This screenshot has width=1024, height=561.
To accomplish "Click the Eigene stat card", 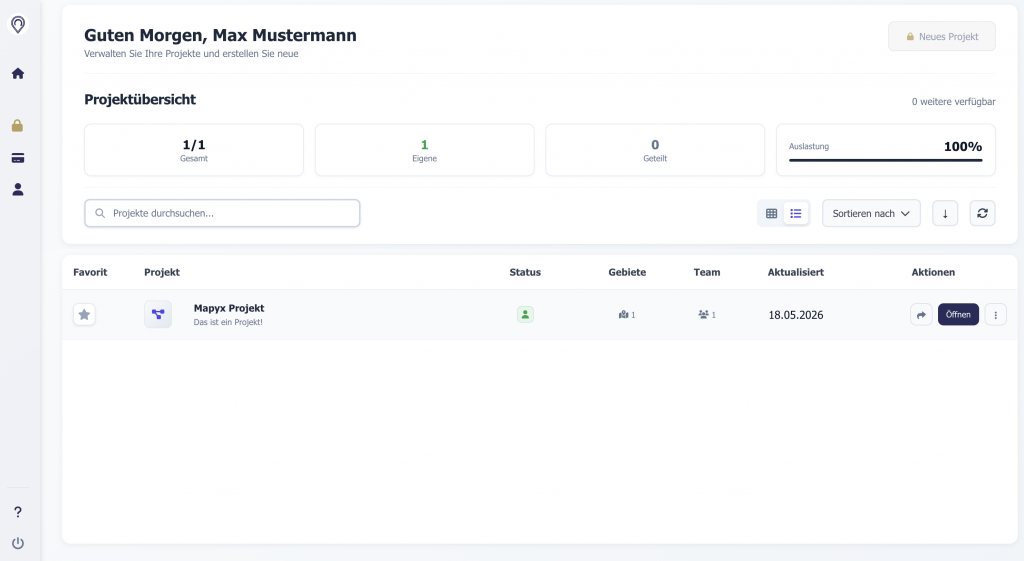I will (x=424, y=150).
